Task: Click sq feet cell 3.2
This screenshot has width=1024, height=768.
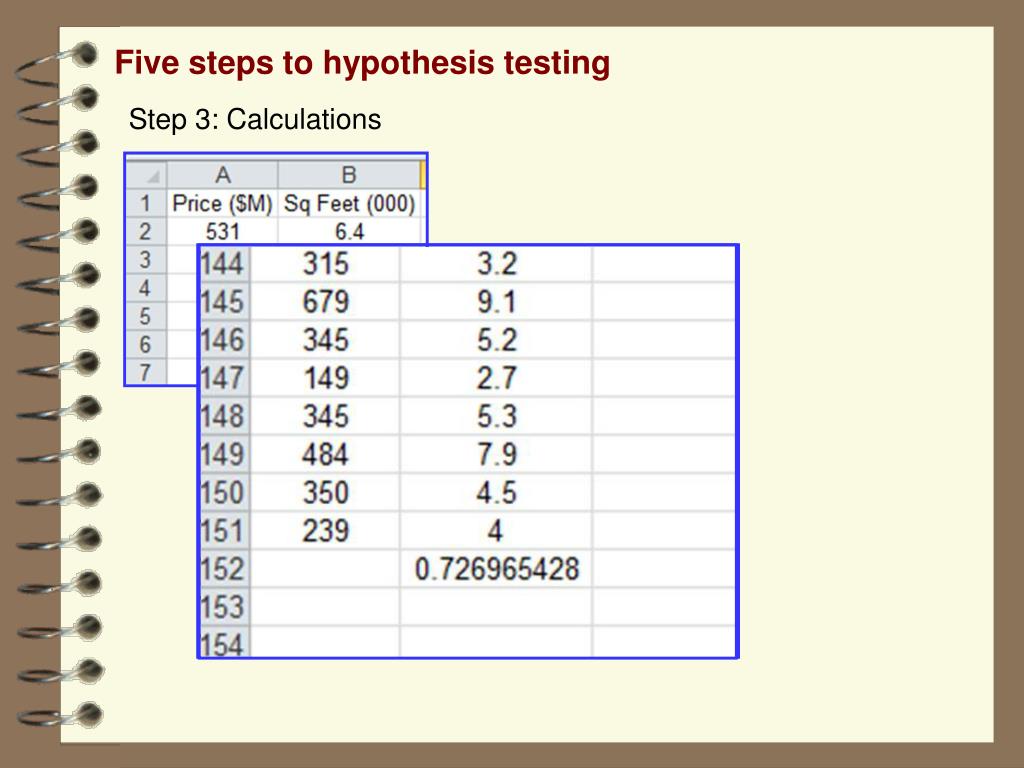Action: tap(496, 264)
